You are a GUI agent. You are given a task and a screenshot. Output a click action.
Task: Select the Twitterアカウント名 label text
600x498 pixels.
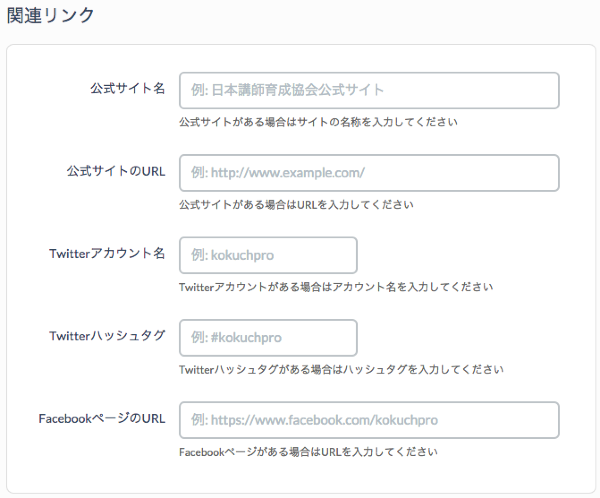[x=107, y=253]
